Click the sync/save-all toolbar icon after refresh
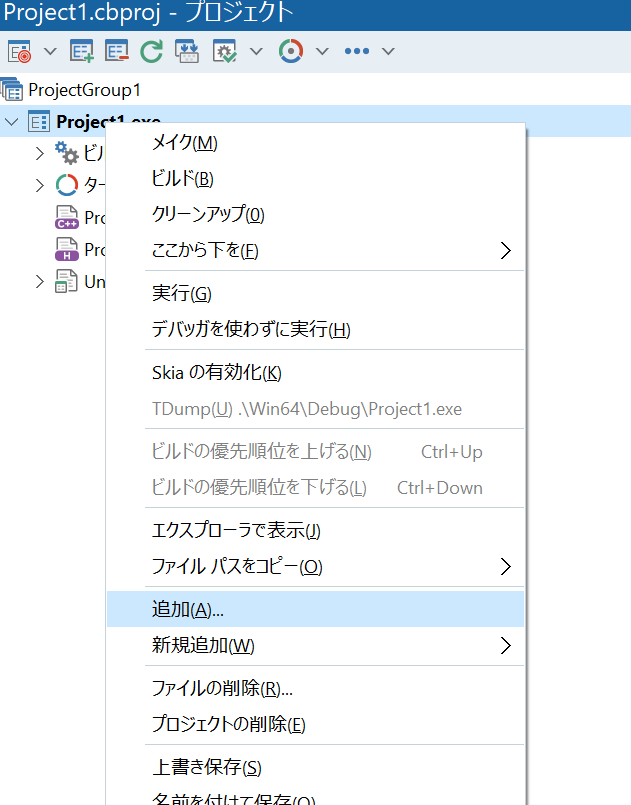This screenshot has height=805, width=631. 187,51
